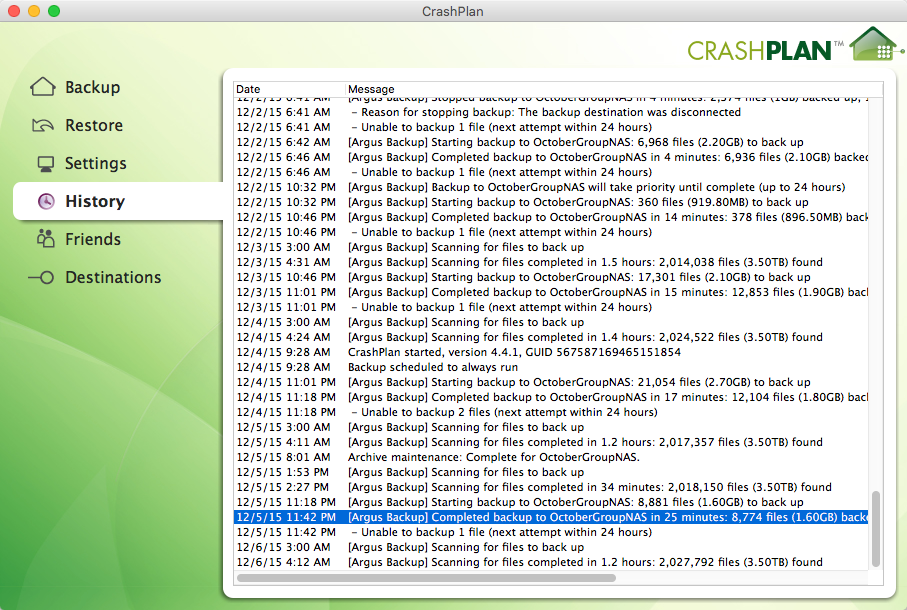Viewport: 907px width, 610px height.
Task: Select 12/5/15 1:53 PM Scanning for files row
Action: point(551,472)
